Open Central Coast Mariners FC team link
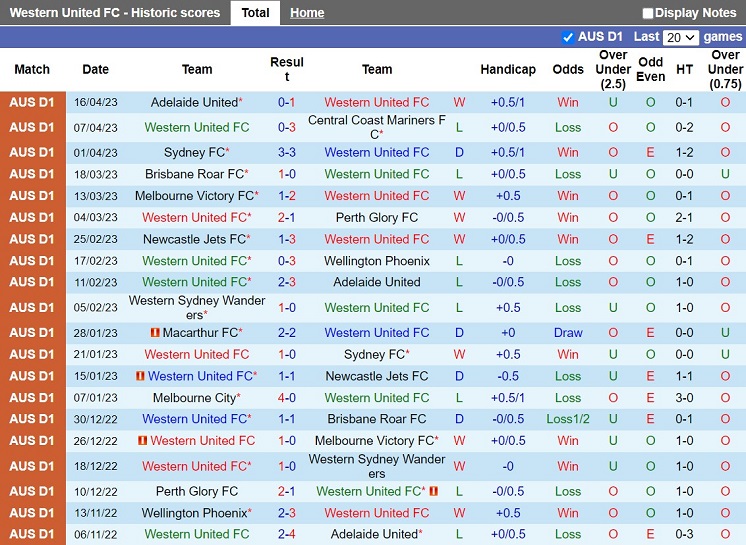 click(376, 127)
